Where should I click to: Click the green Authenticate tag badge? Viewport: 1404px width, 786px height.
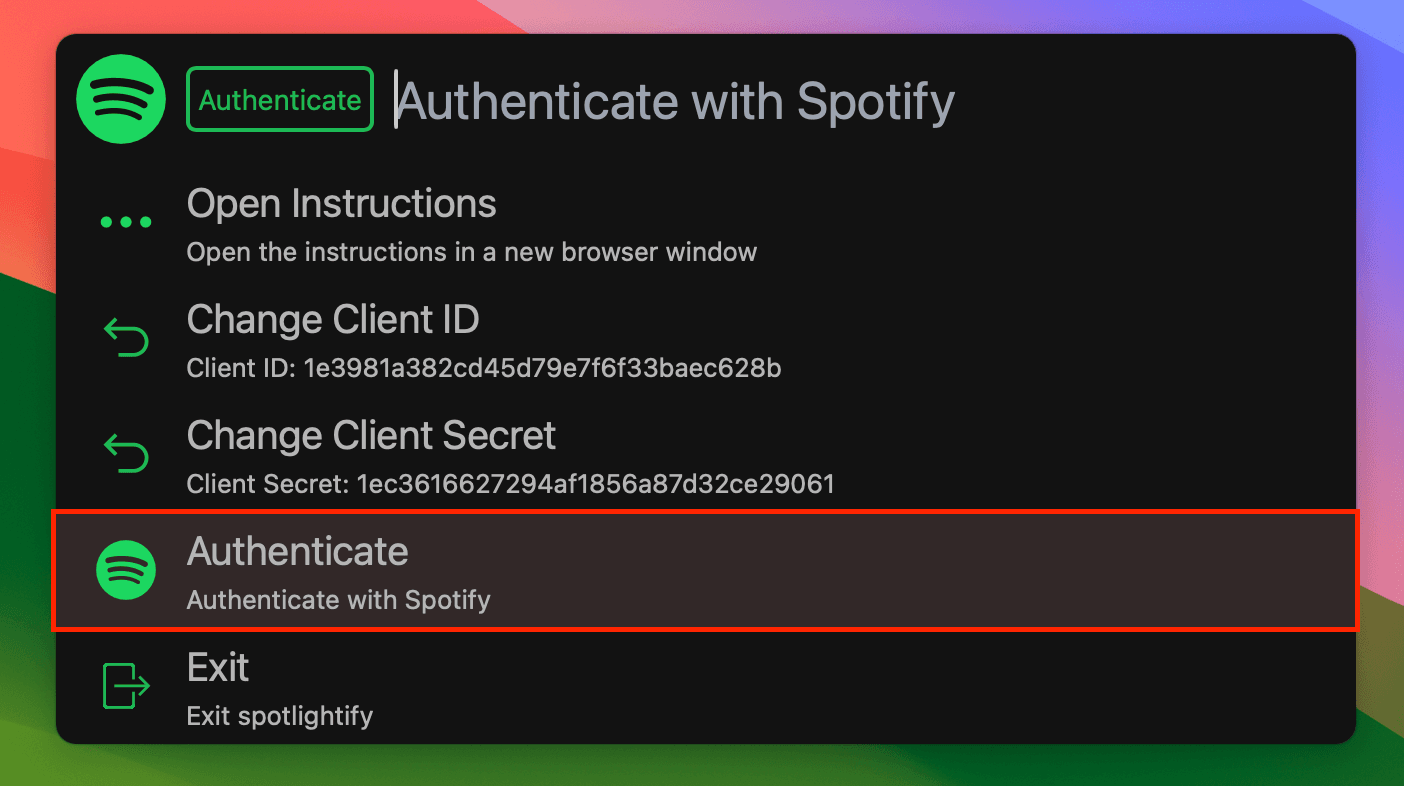(x=280, y=100)
